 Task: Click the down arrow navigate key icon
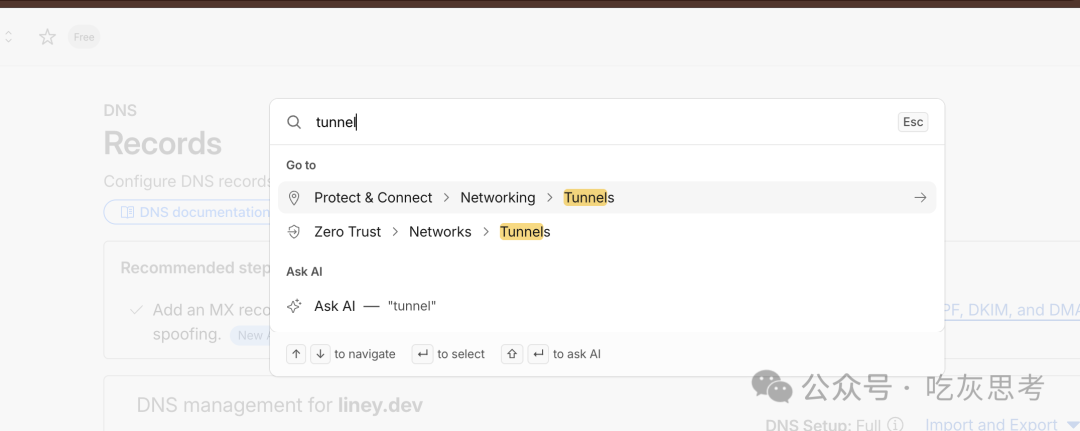click(320, 354)
